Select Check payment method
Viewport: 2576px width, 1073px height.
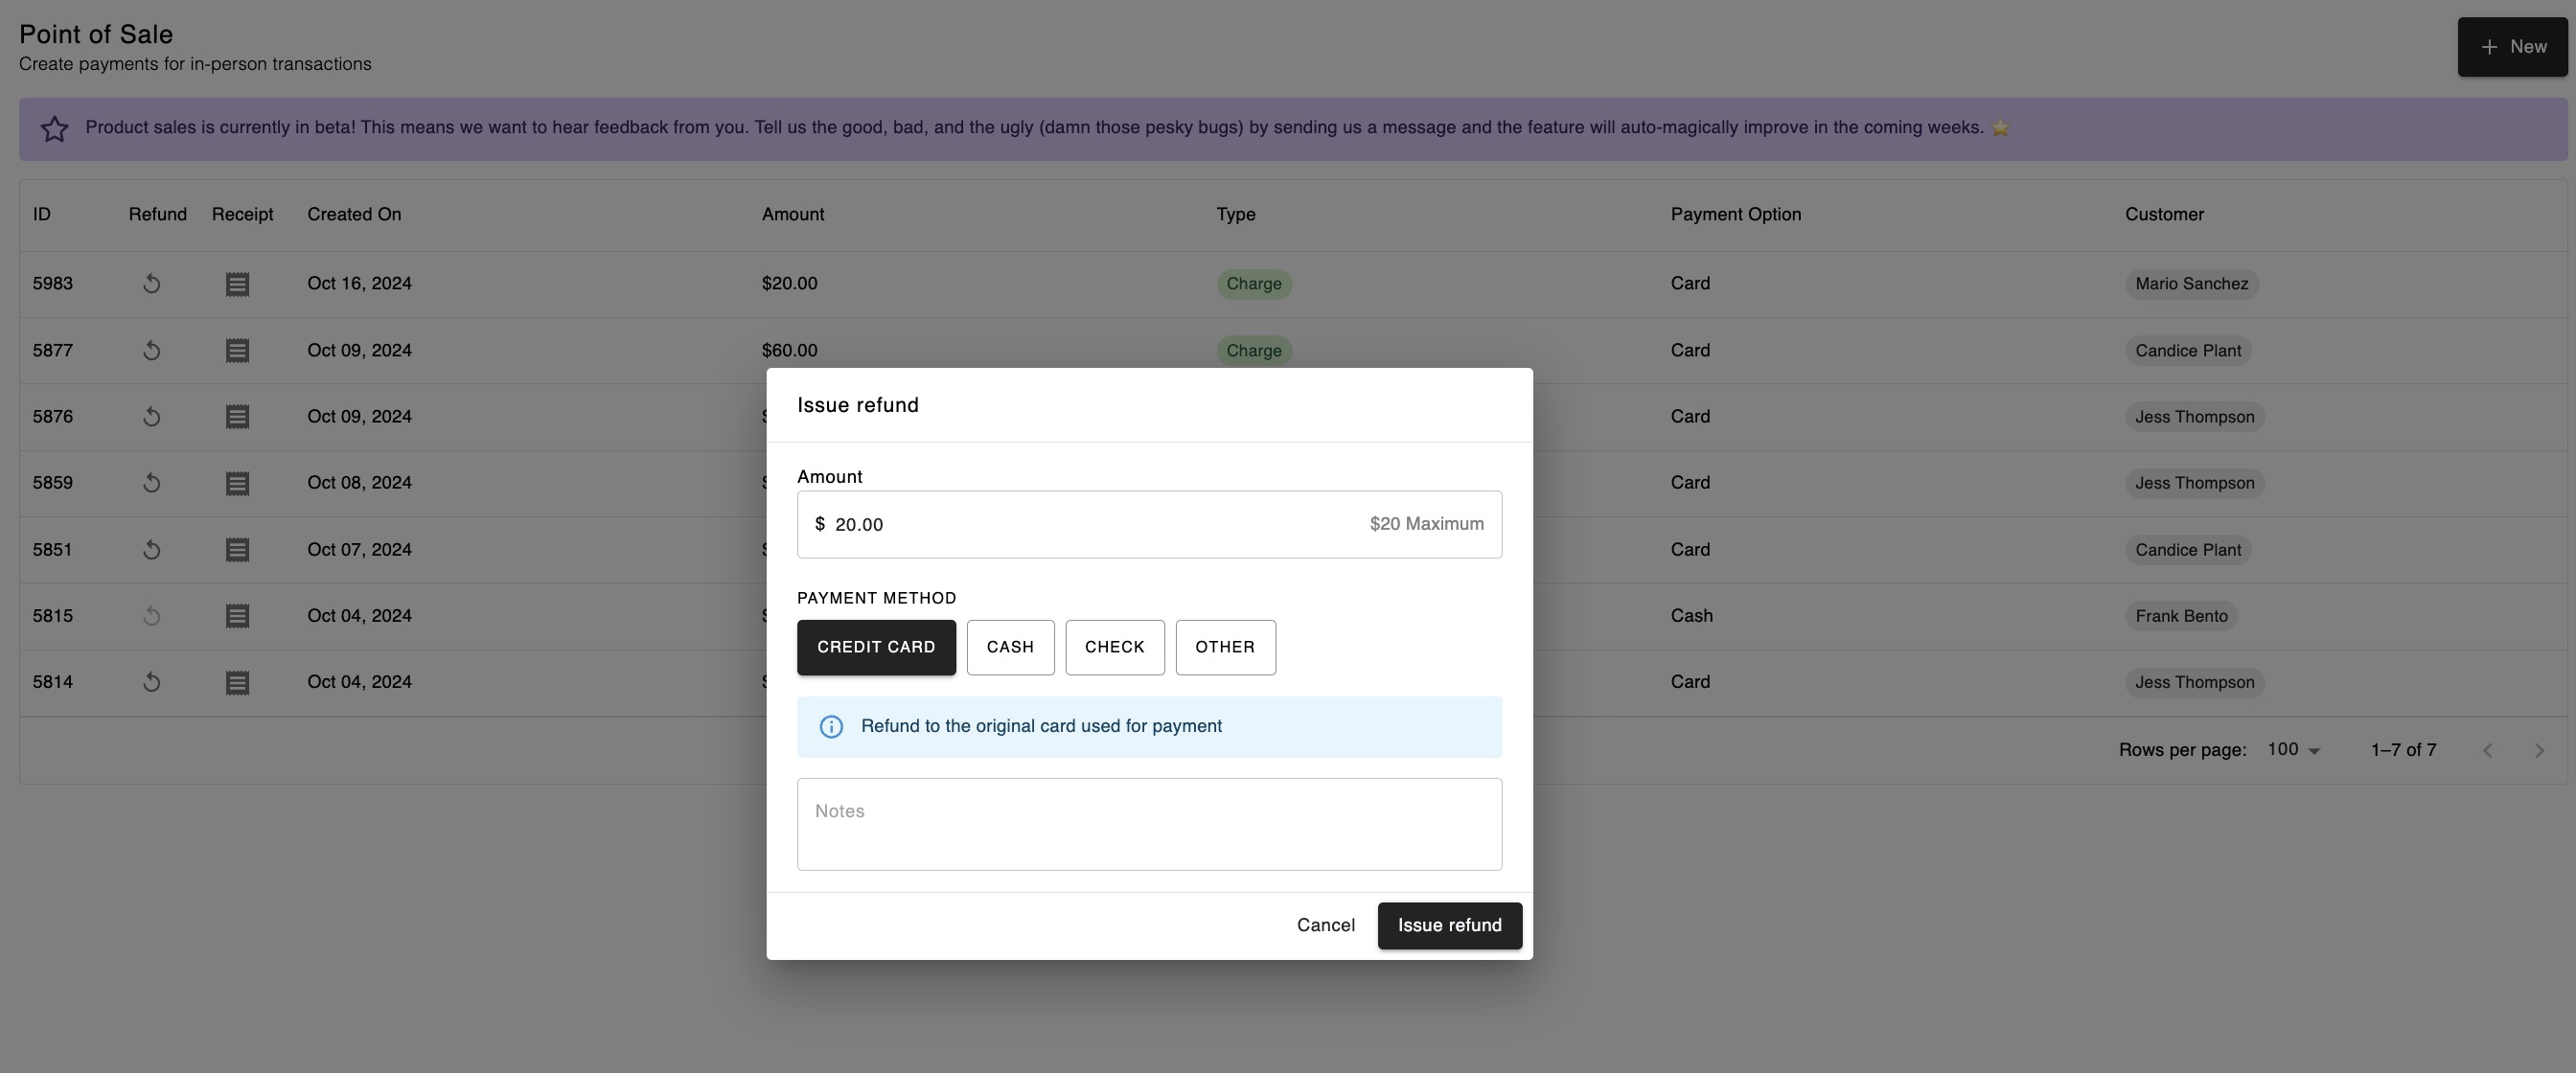[x=1114, y=647]
